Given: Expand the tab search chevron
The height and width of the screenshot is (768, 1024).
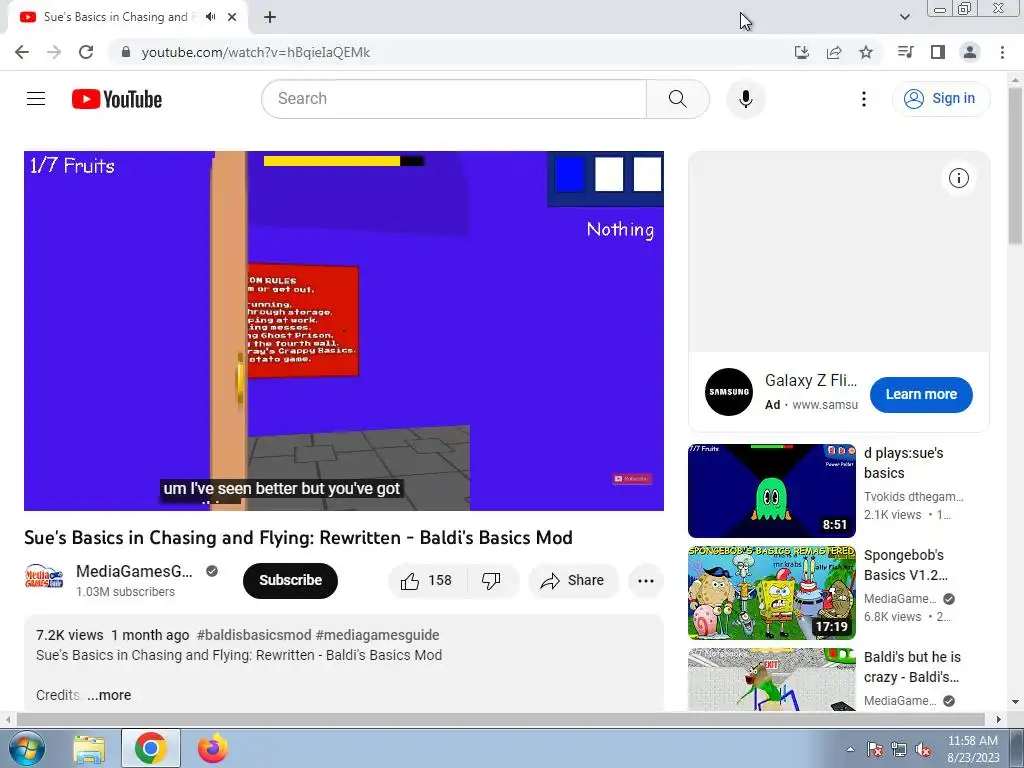Looking at the screenshot, I should click(x=904, y=17).
